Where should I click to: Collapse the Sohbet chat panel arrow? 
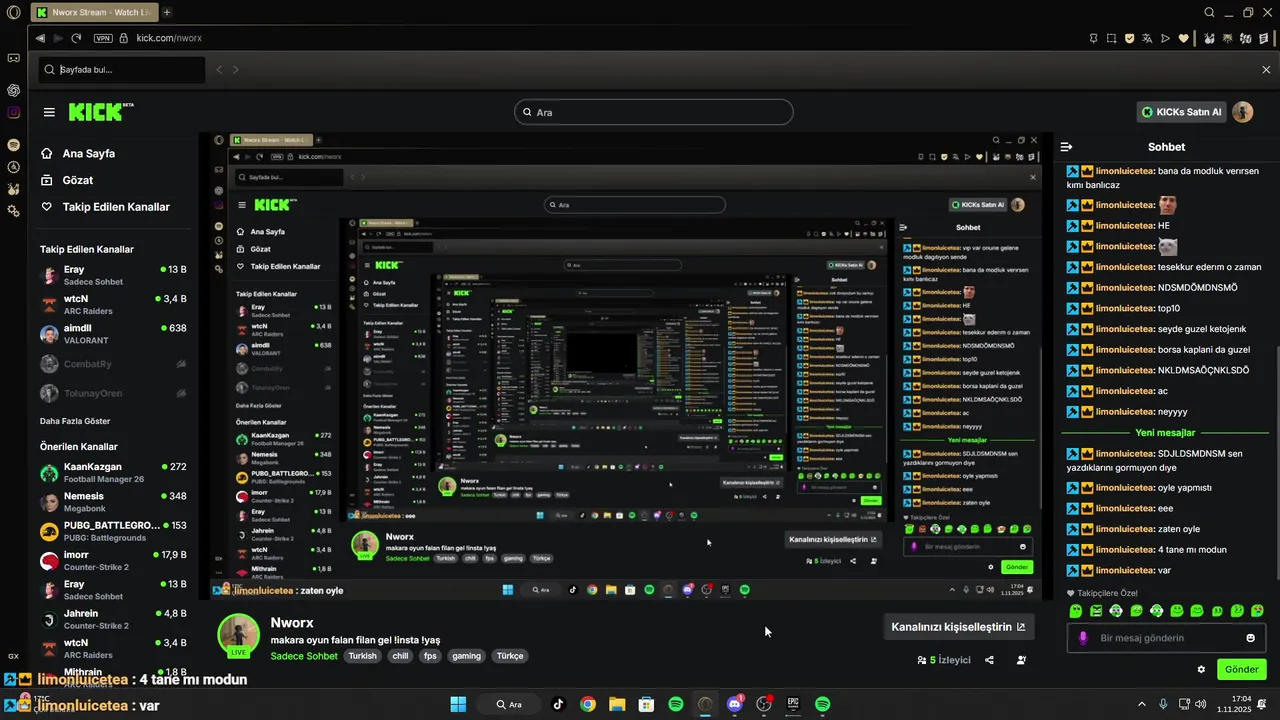[1067, 147]
